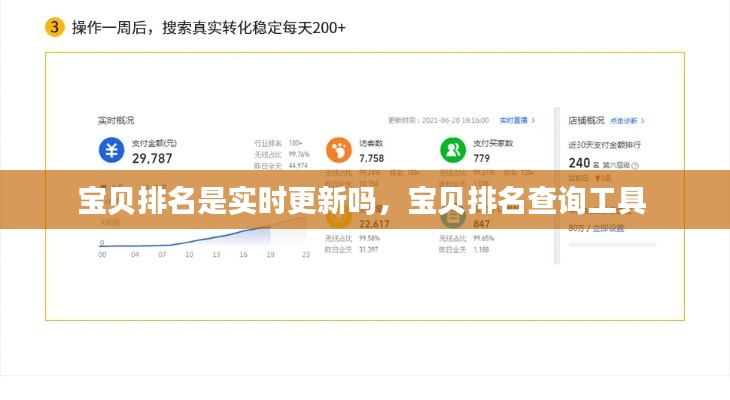Screen dimensions: 730x400
Task: Click the orange footprint visitor count icon
Action: 338,150
